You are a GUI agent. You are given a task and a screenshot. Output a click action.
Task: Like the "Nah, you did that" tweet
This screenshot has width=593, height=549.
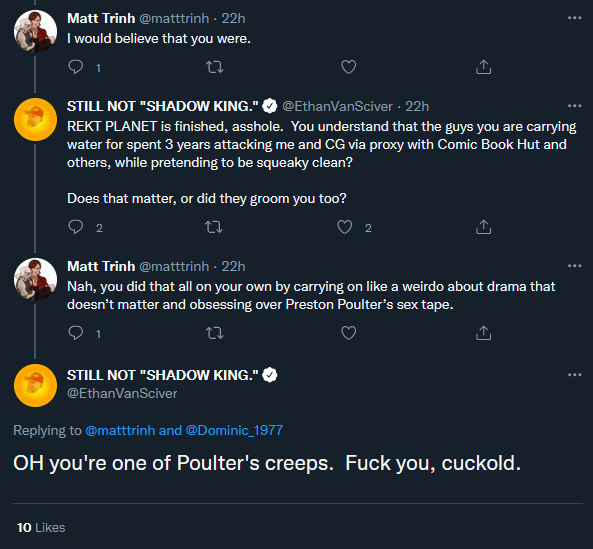point(348,333)
